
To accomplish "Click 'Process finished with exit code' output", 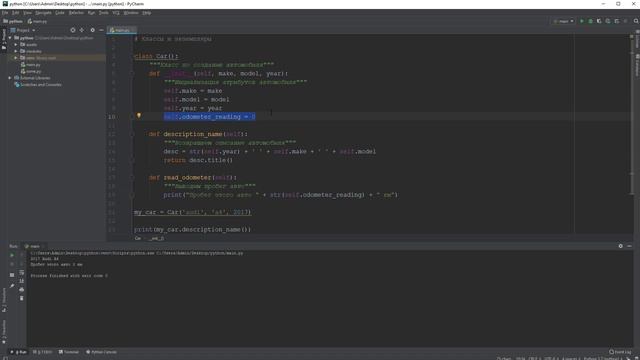I will (69, 276).
